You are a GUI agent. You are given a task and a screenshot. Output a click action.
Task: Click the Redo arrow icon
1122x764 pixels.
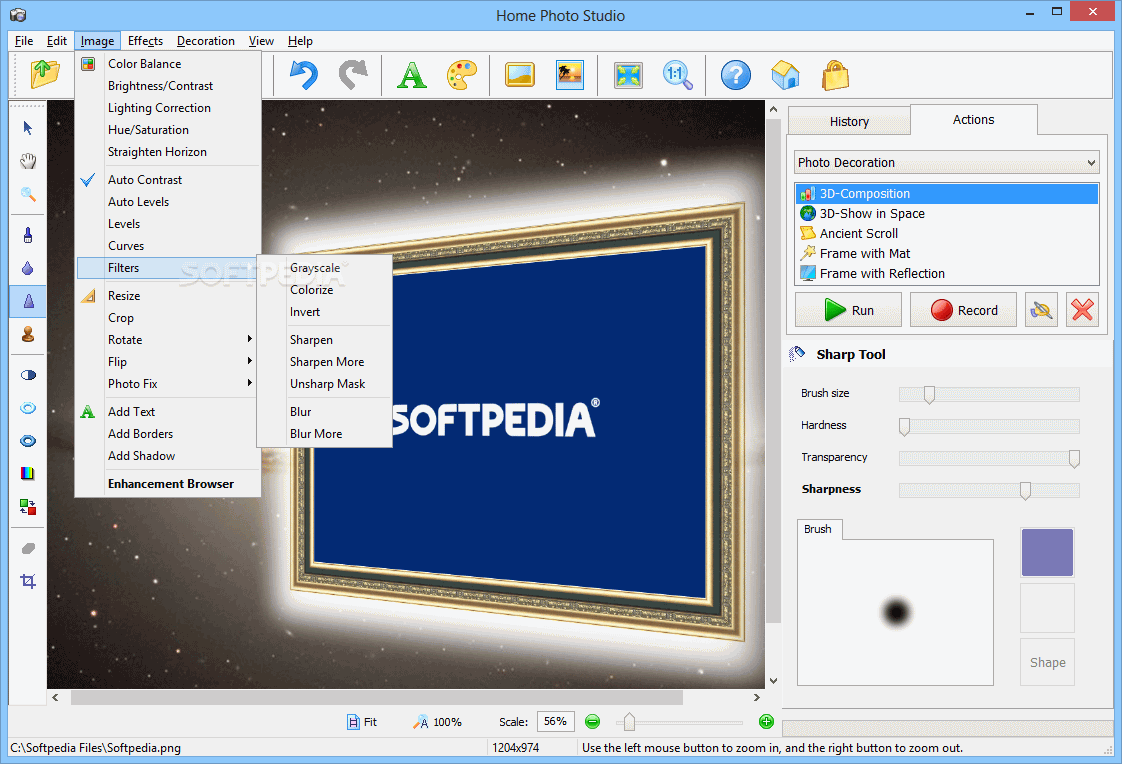(x=353, y=74)
